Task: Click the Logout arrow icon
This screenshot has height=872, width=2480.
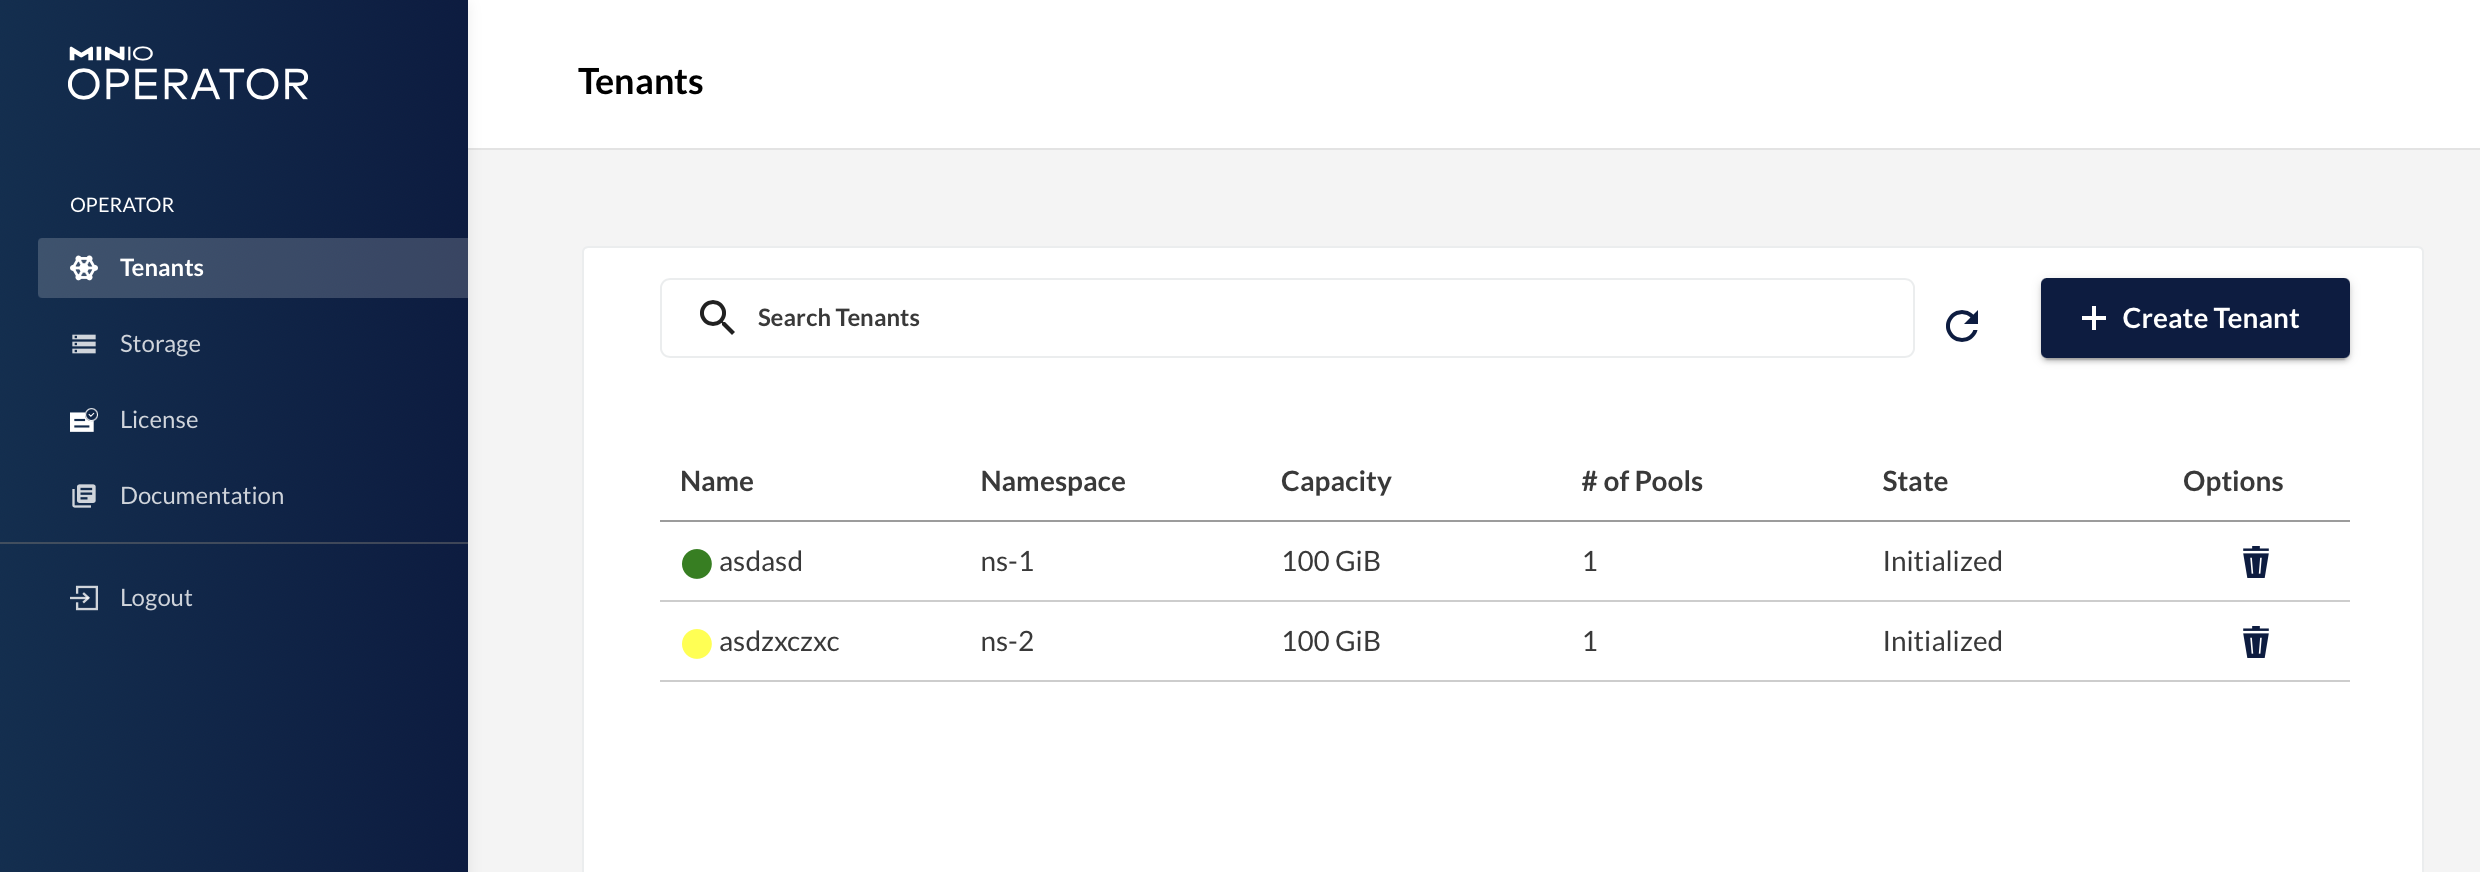Action: [84, 598]
